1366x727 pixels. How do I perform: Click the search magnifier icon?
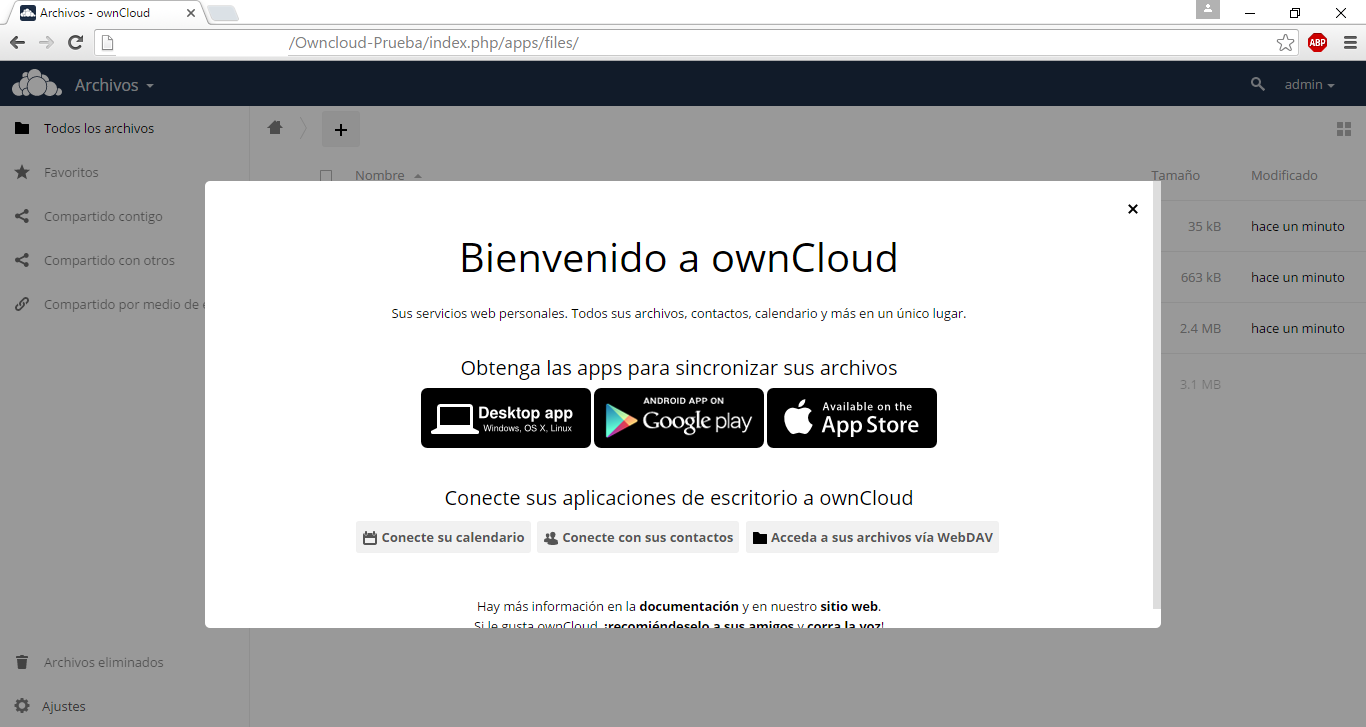click(x=1258, y=85)
